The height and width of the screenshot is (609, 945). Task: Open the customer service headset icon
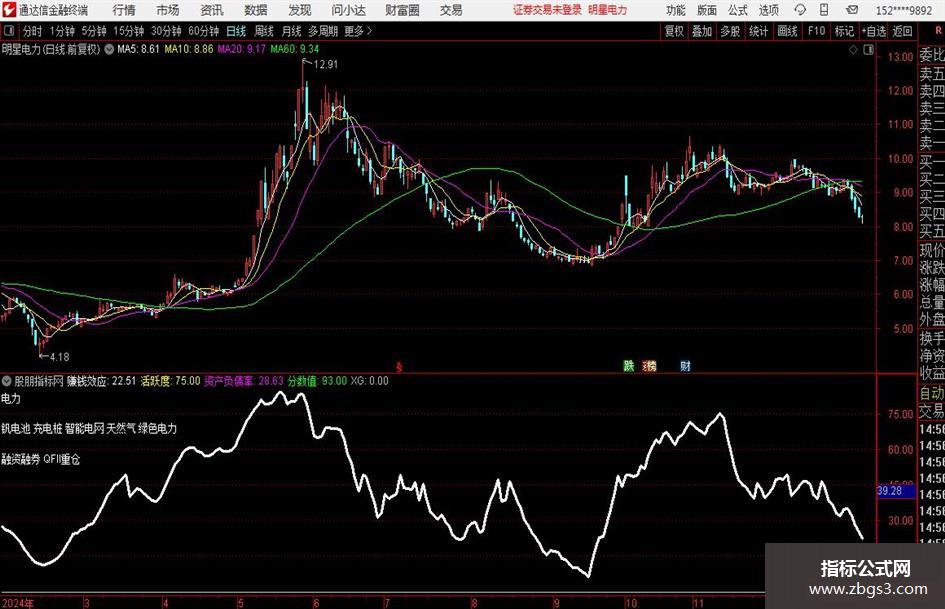pyautogui.click(x=800, y=10)
